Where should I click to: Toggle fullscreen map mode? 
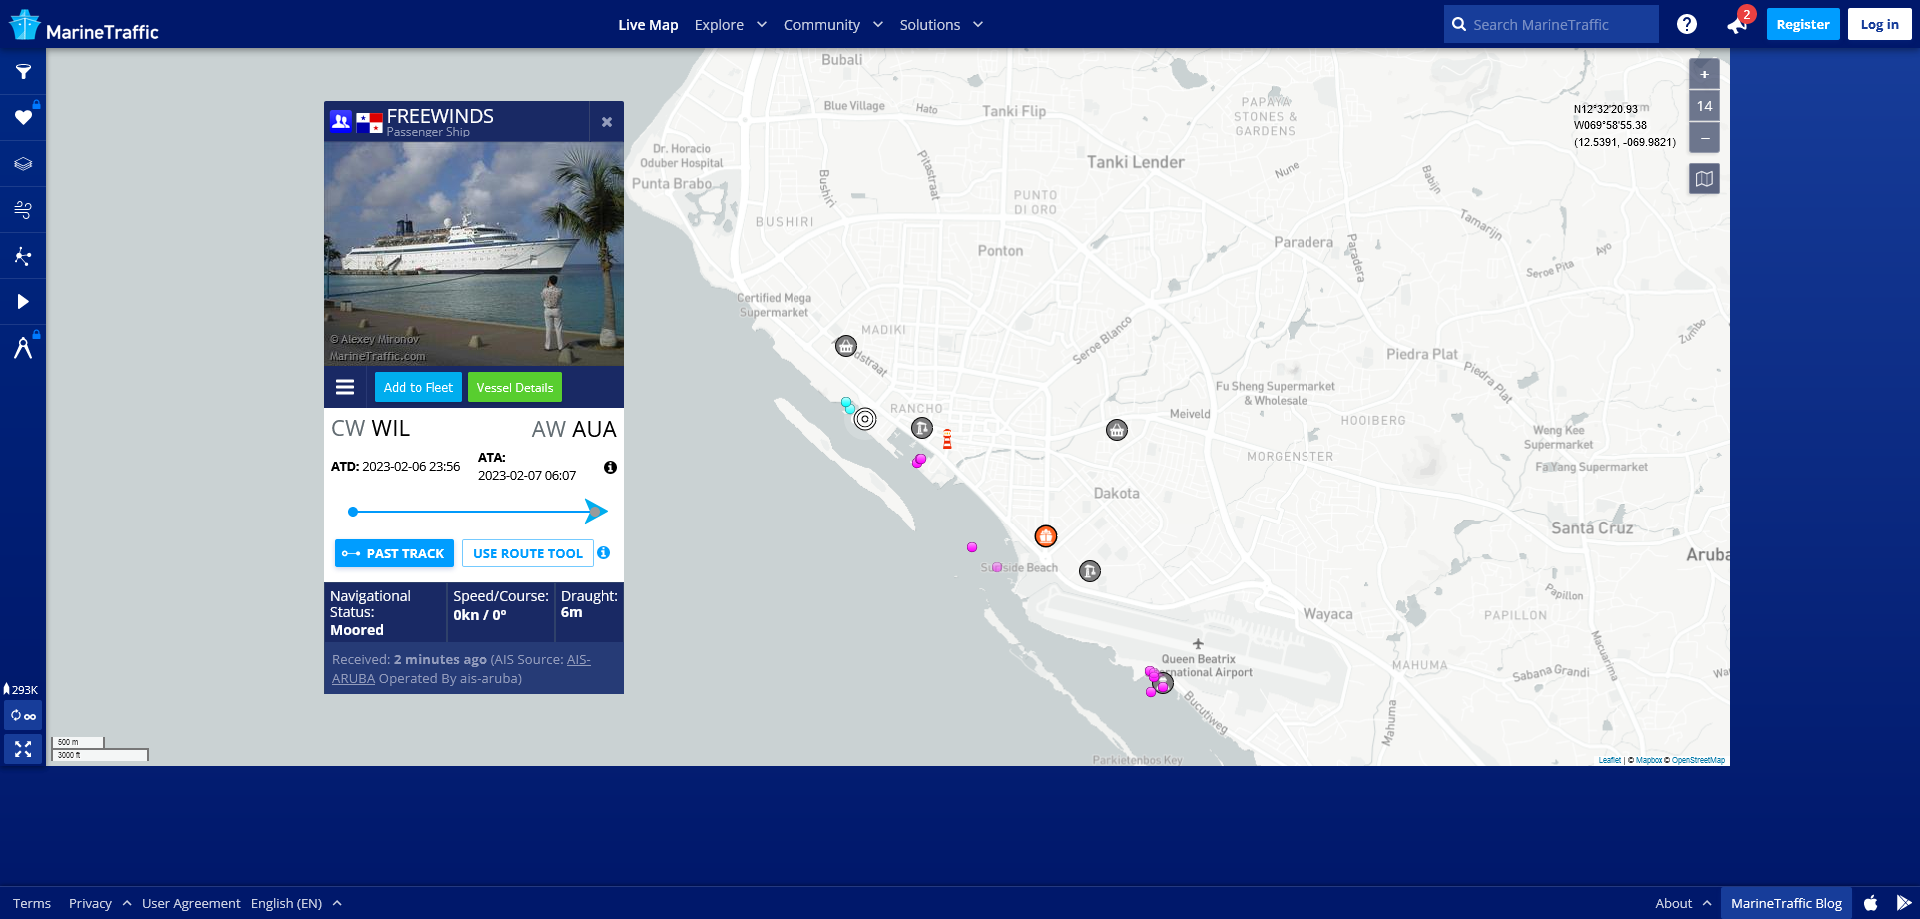pos(23,749)
